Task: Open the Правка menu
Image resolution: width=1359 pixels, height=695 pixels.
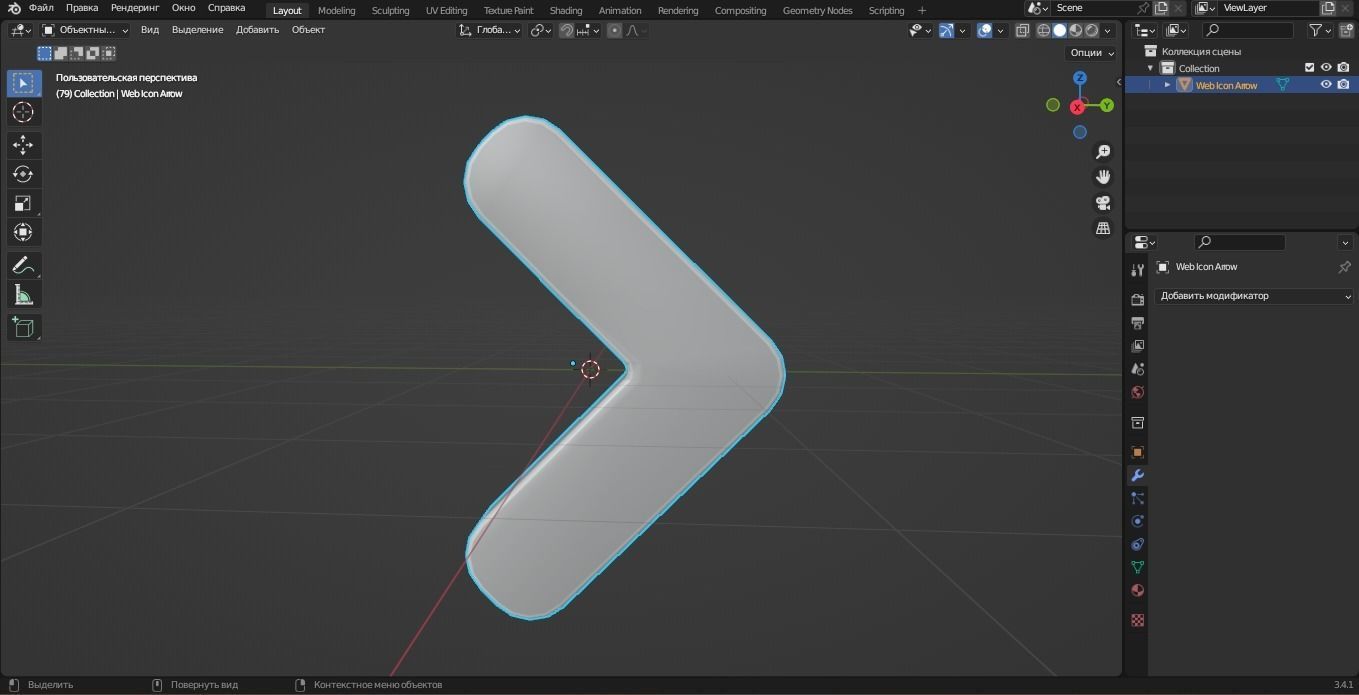Action: [x=82, y=8]
